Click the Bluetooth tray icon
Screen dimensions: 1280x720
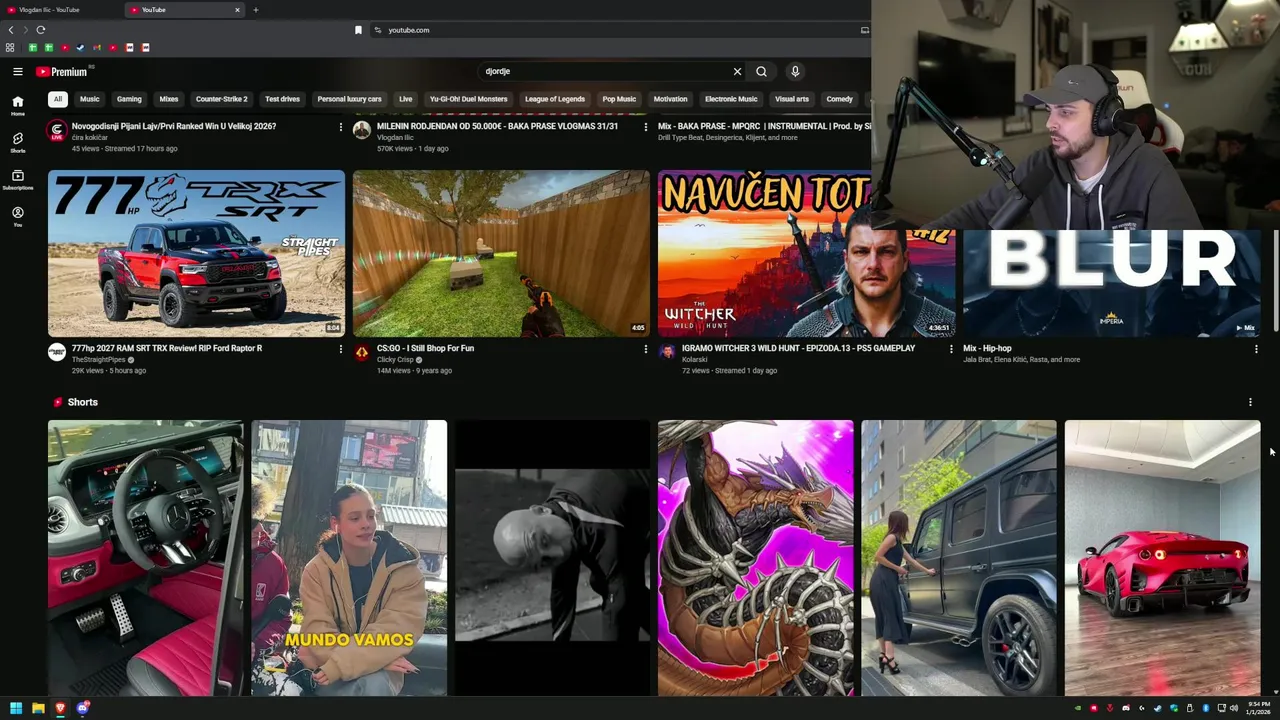click(1206, 708)
